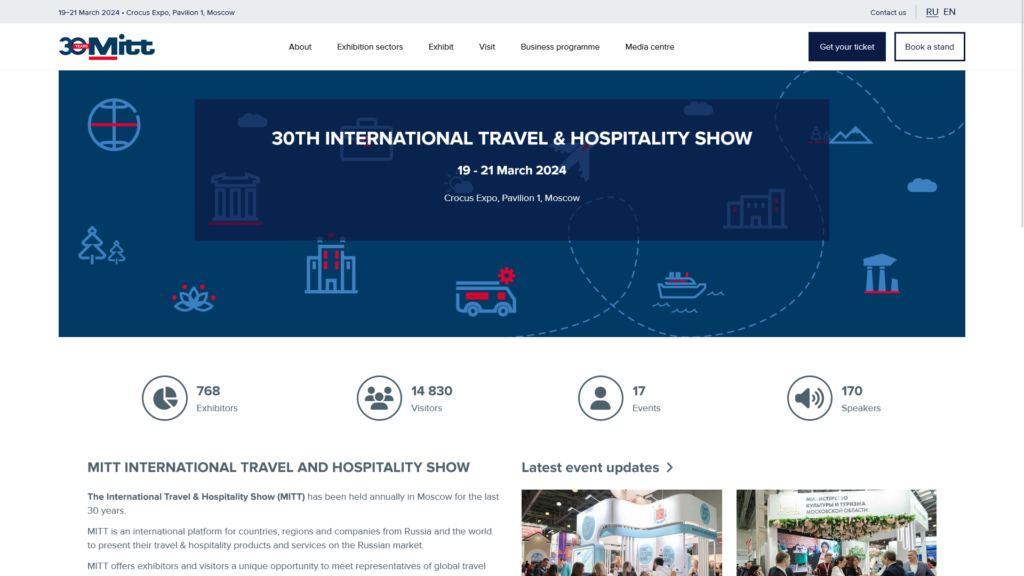Click the globe icon in banner
Screen dimensions: 1024x576
point(114,125)
